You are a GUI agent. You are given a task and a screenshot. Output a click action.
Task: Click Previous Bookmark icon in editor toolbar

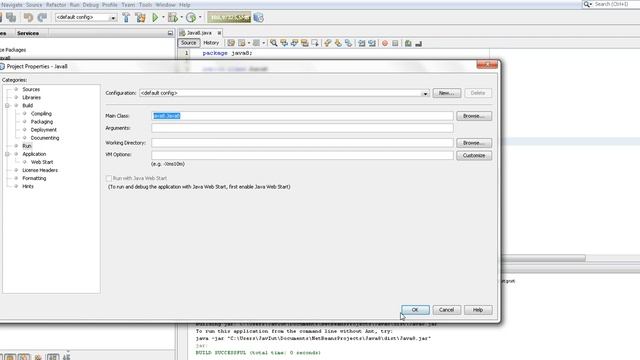tap(328, 43)
